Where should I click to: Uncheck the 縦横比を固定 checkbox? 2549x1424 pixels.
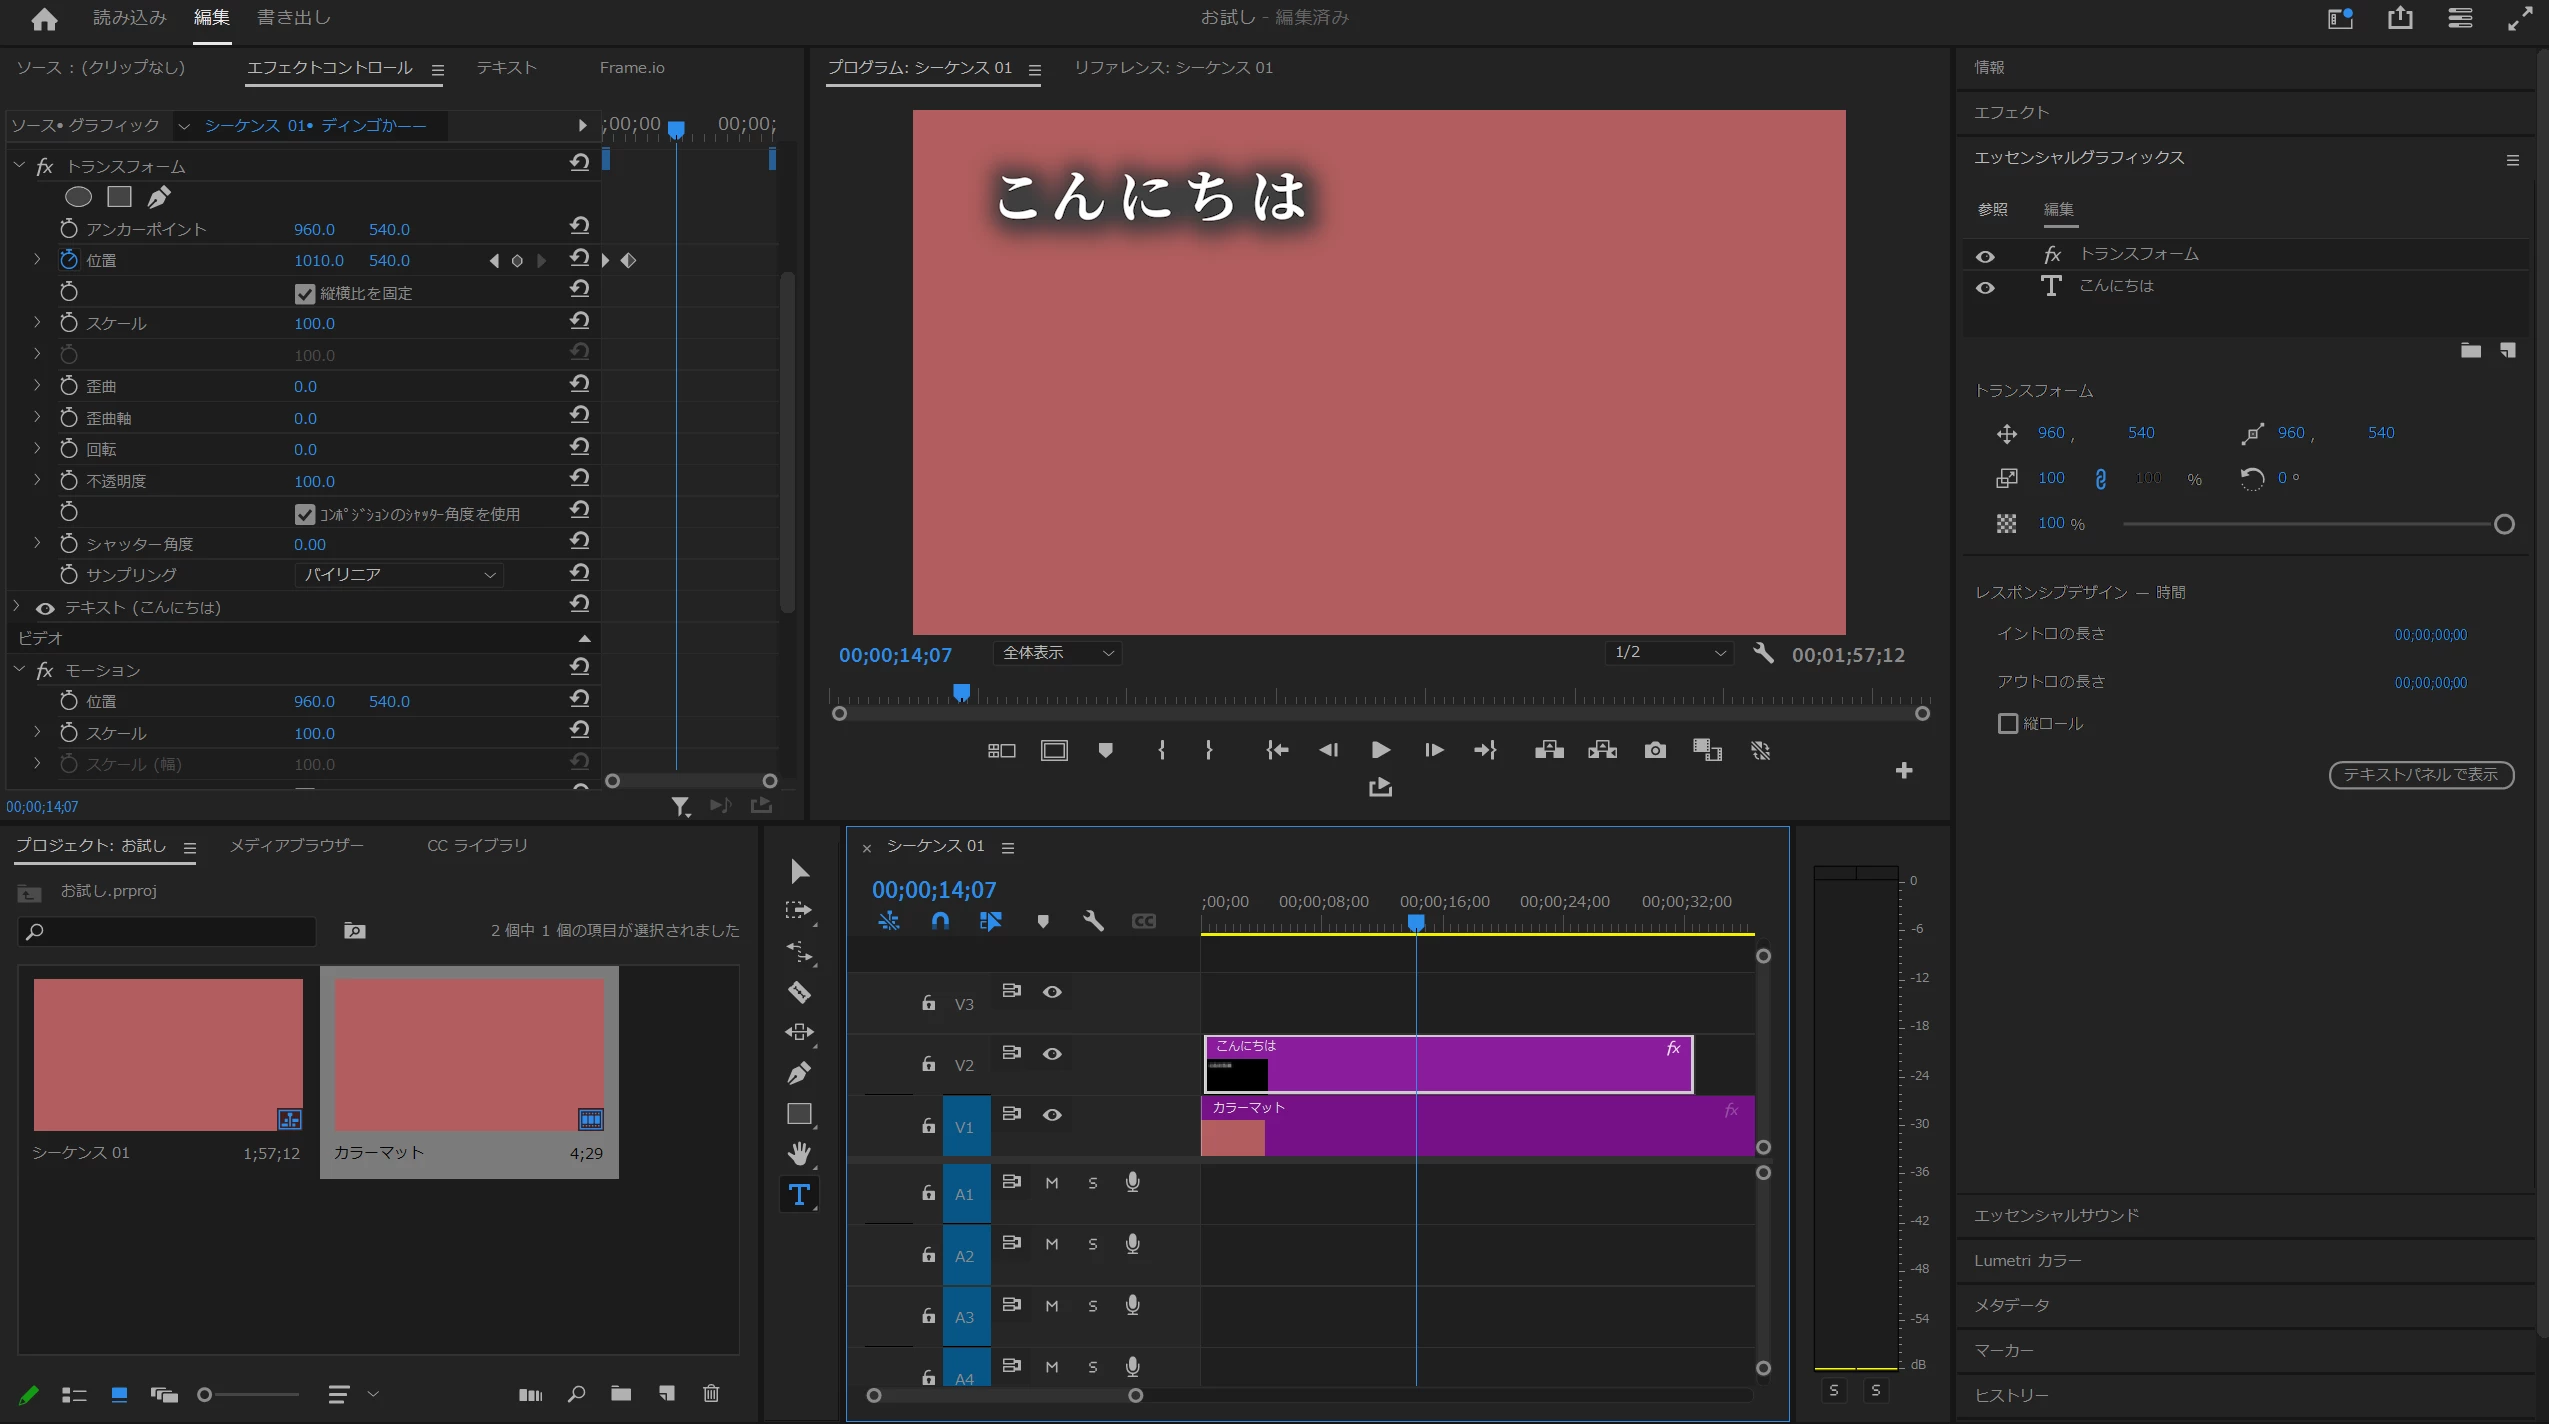305,293
